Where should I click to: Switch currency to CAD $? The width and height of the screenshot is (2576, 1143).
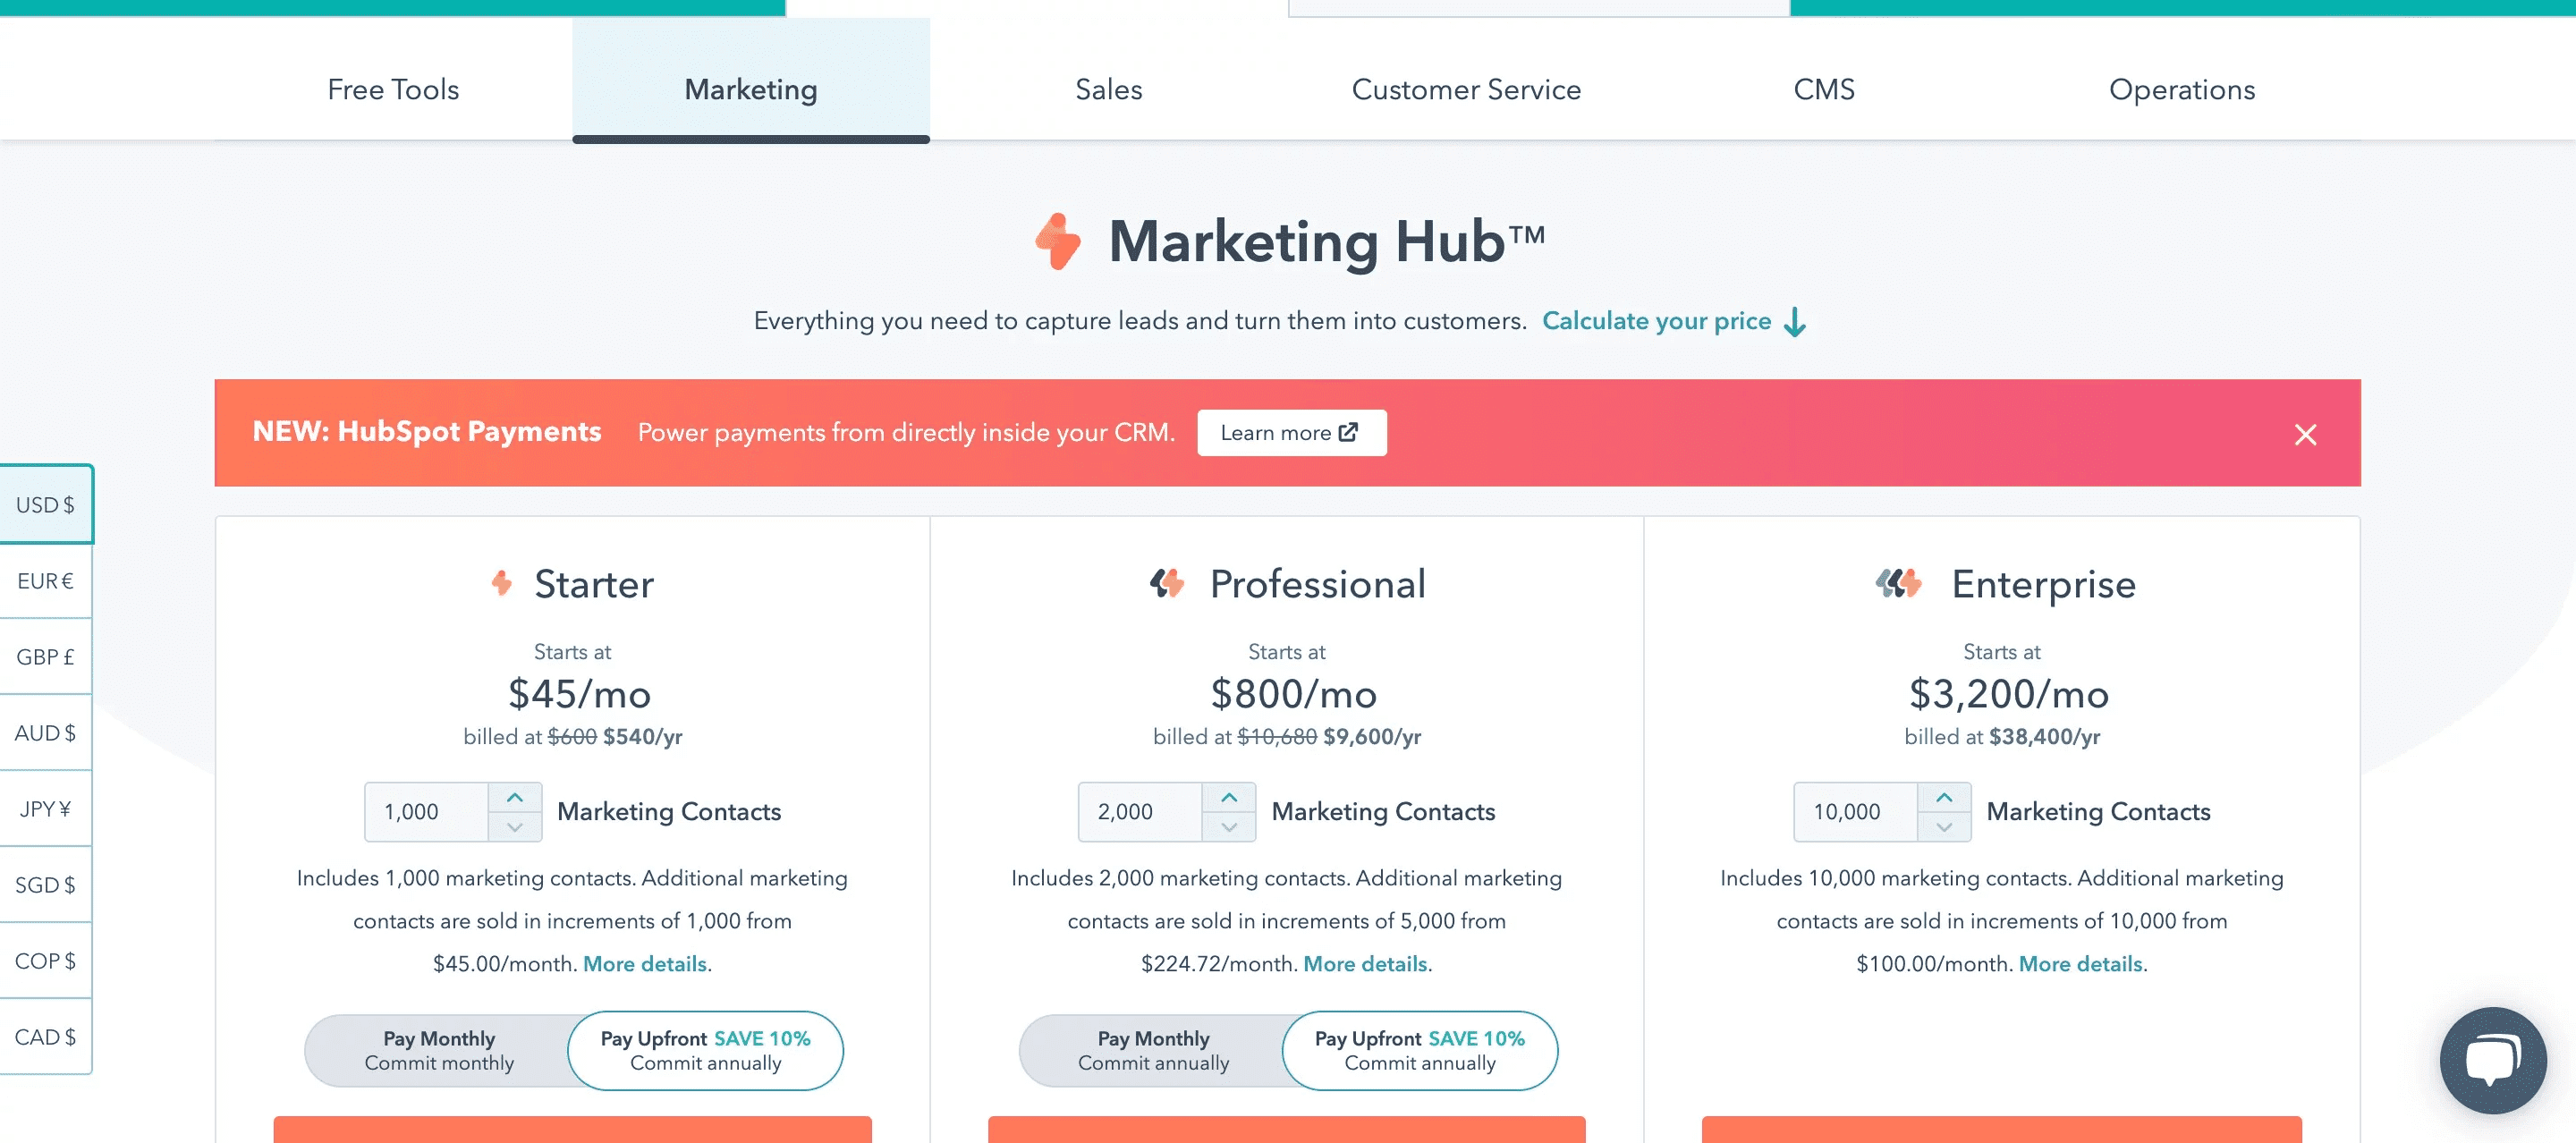45,1037
